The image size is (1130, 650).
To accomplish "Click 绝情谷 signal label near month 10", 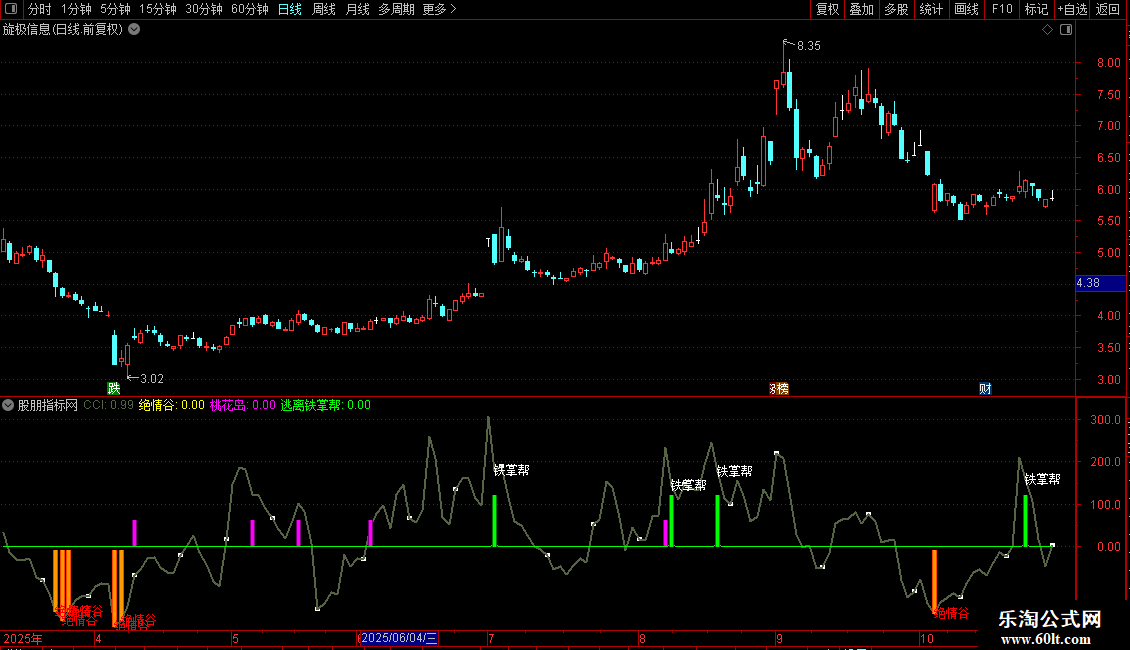I will tap(951, 613).
